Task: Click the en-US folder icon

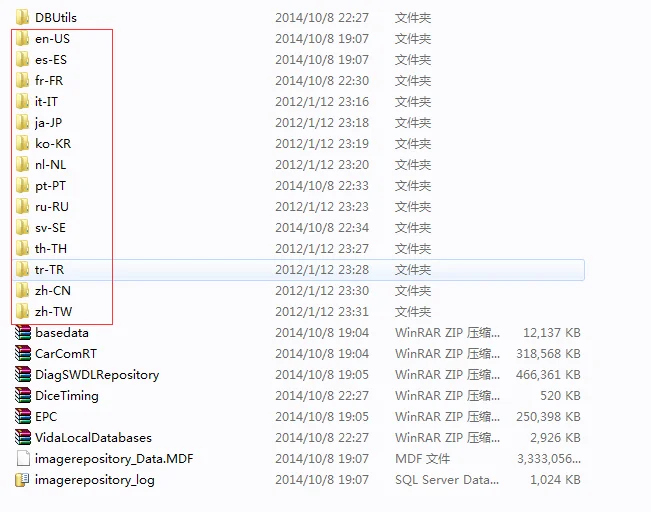Action: tap(22, 39)
